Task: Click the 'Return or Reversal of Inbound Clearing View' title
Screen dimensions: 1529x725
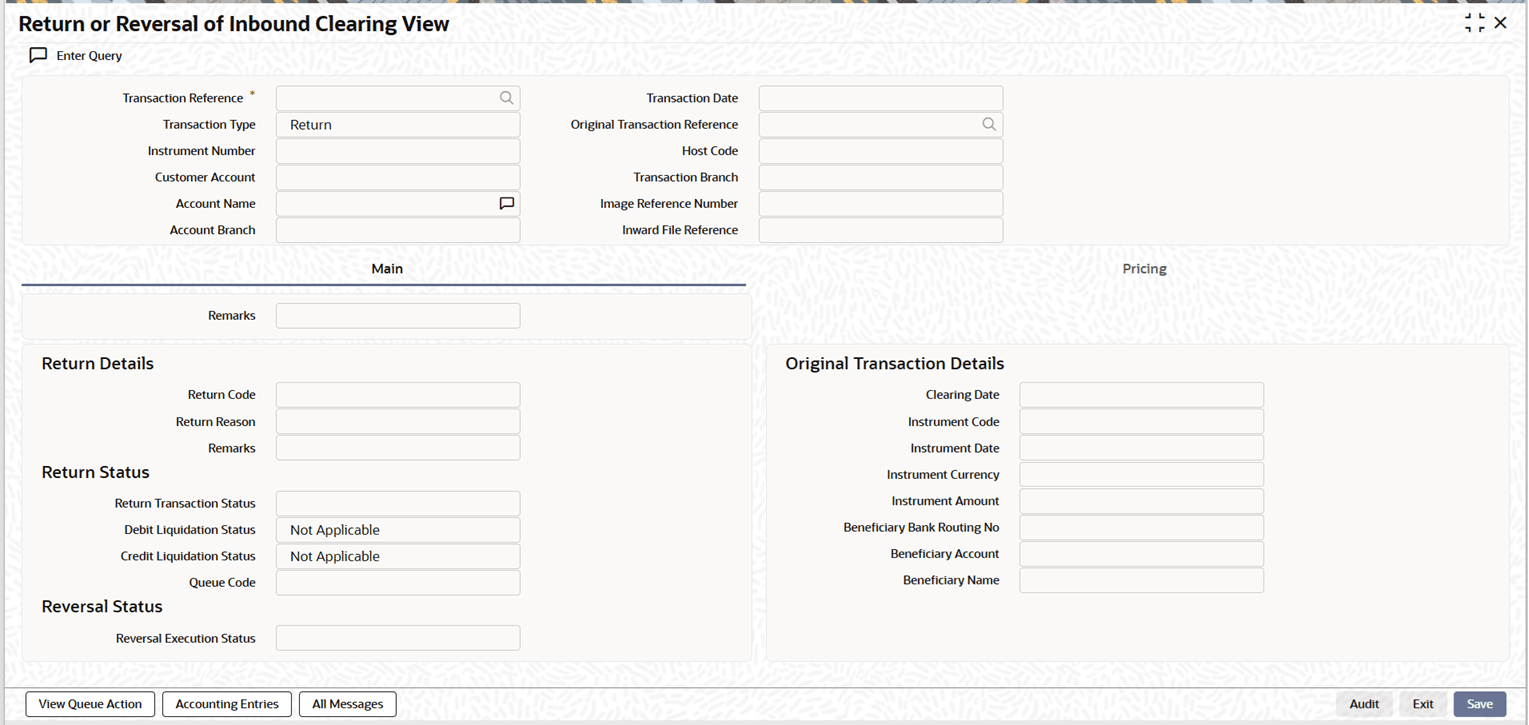Action: click(x=234, y=23)
